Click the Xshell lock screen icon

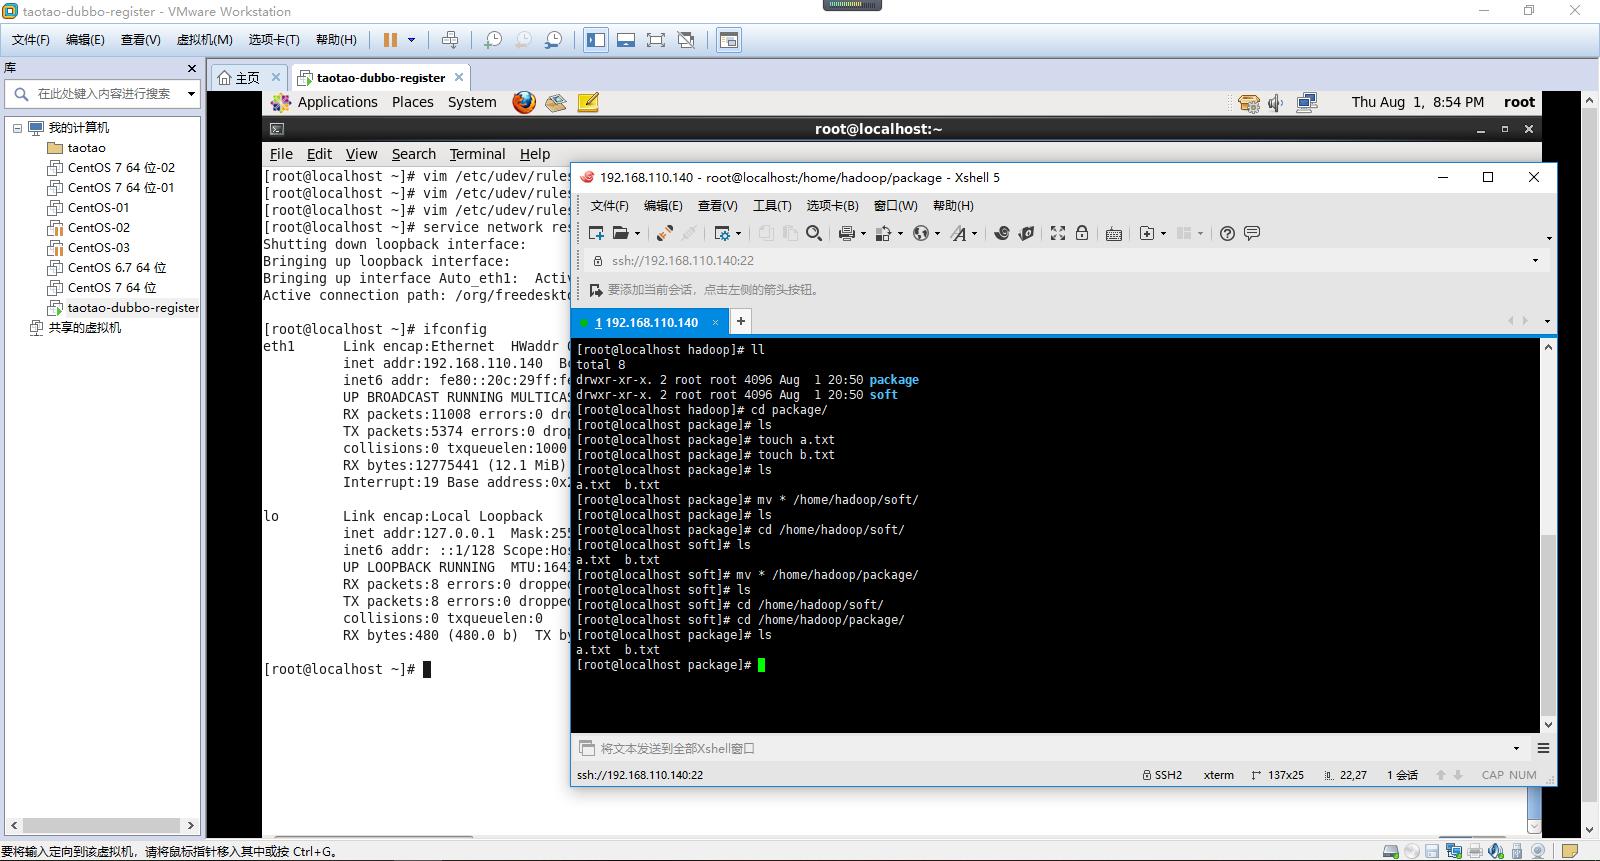1082,233
